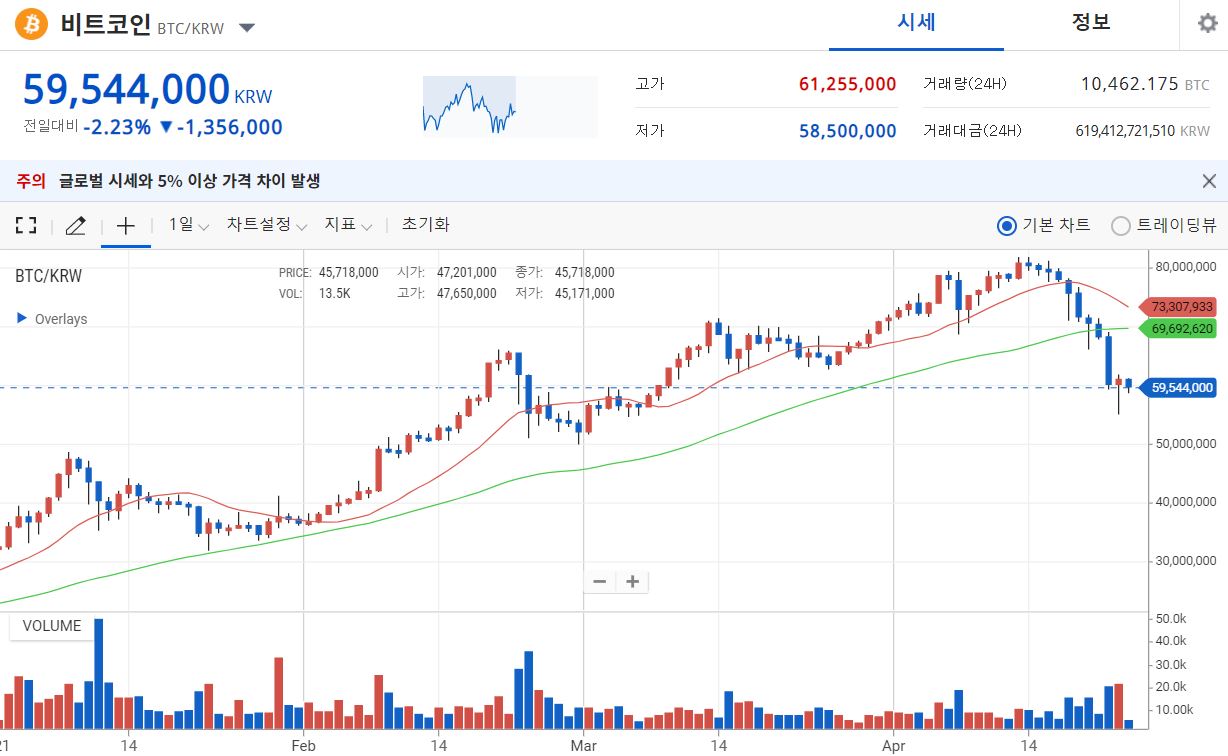Click the green 69,692,620 price tag

[1177, 328]
